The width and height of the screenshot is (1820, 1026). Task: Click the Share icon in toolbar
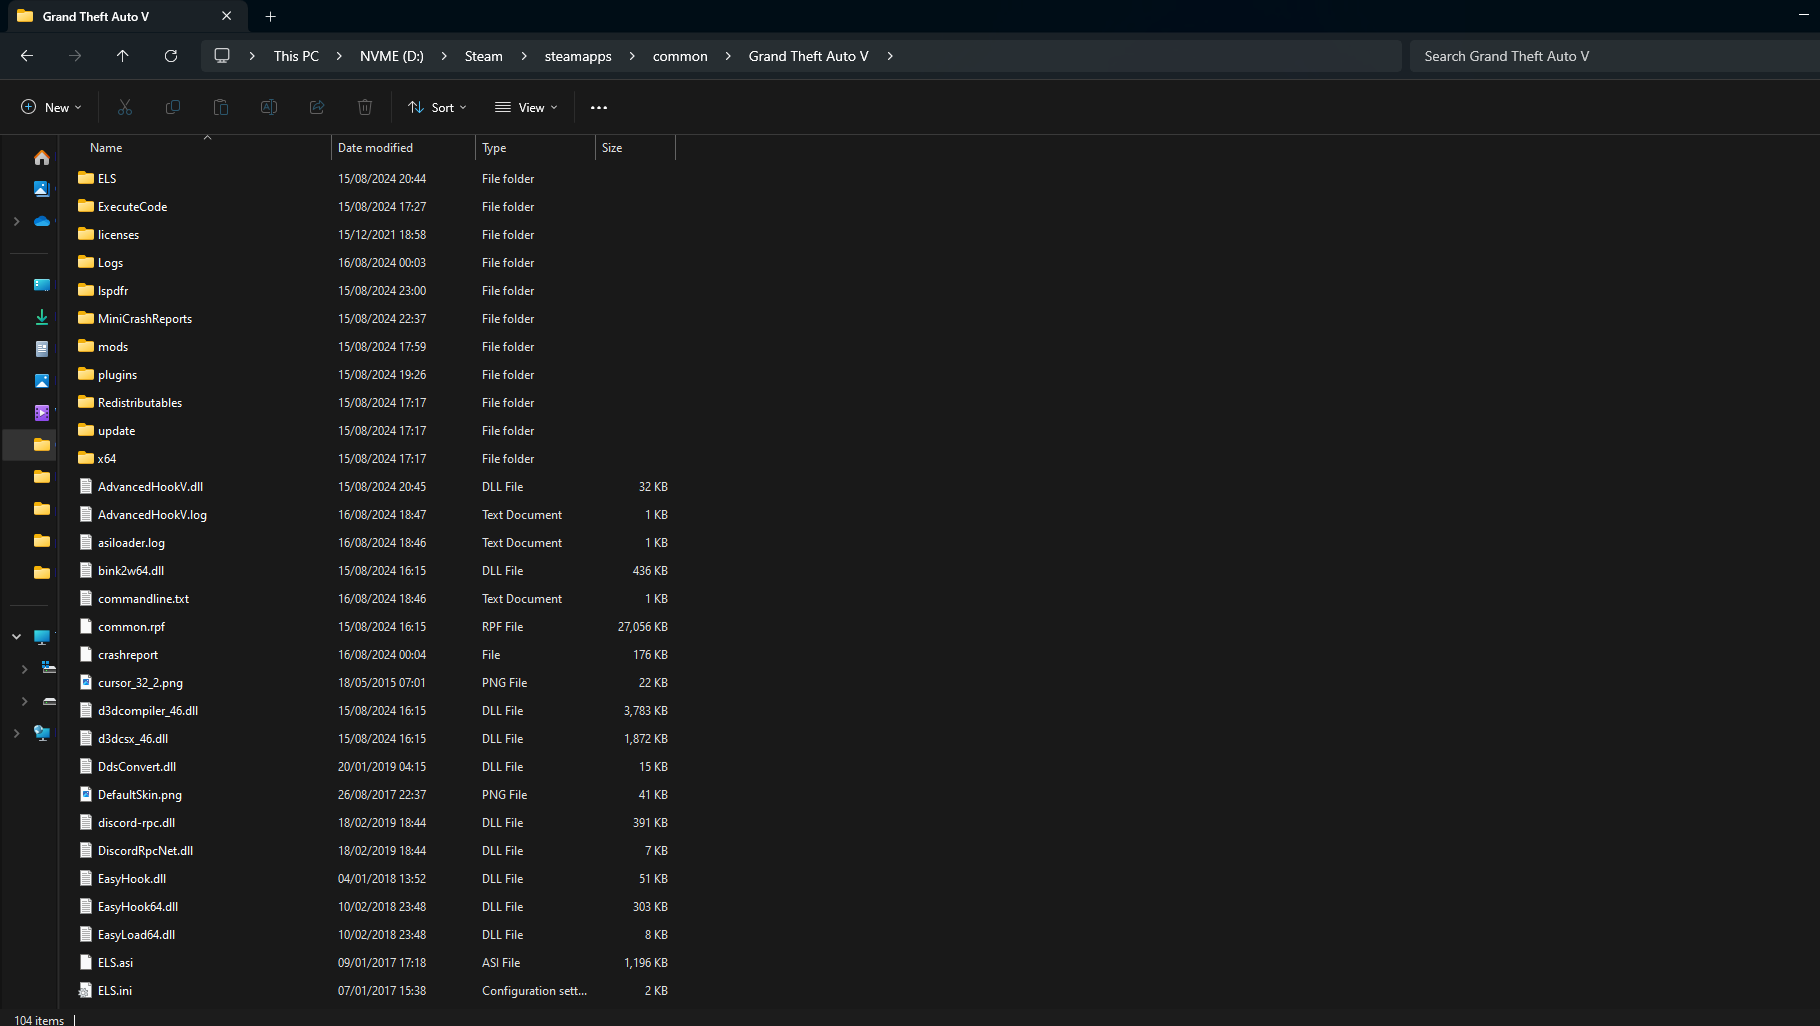[317, 107]
